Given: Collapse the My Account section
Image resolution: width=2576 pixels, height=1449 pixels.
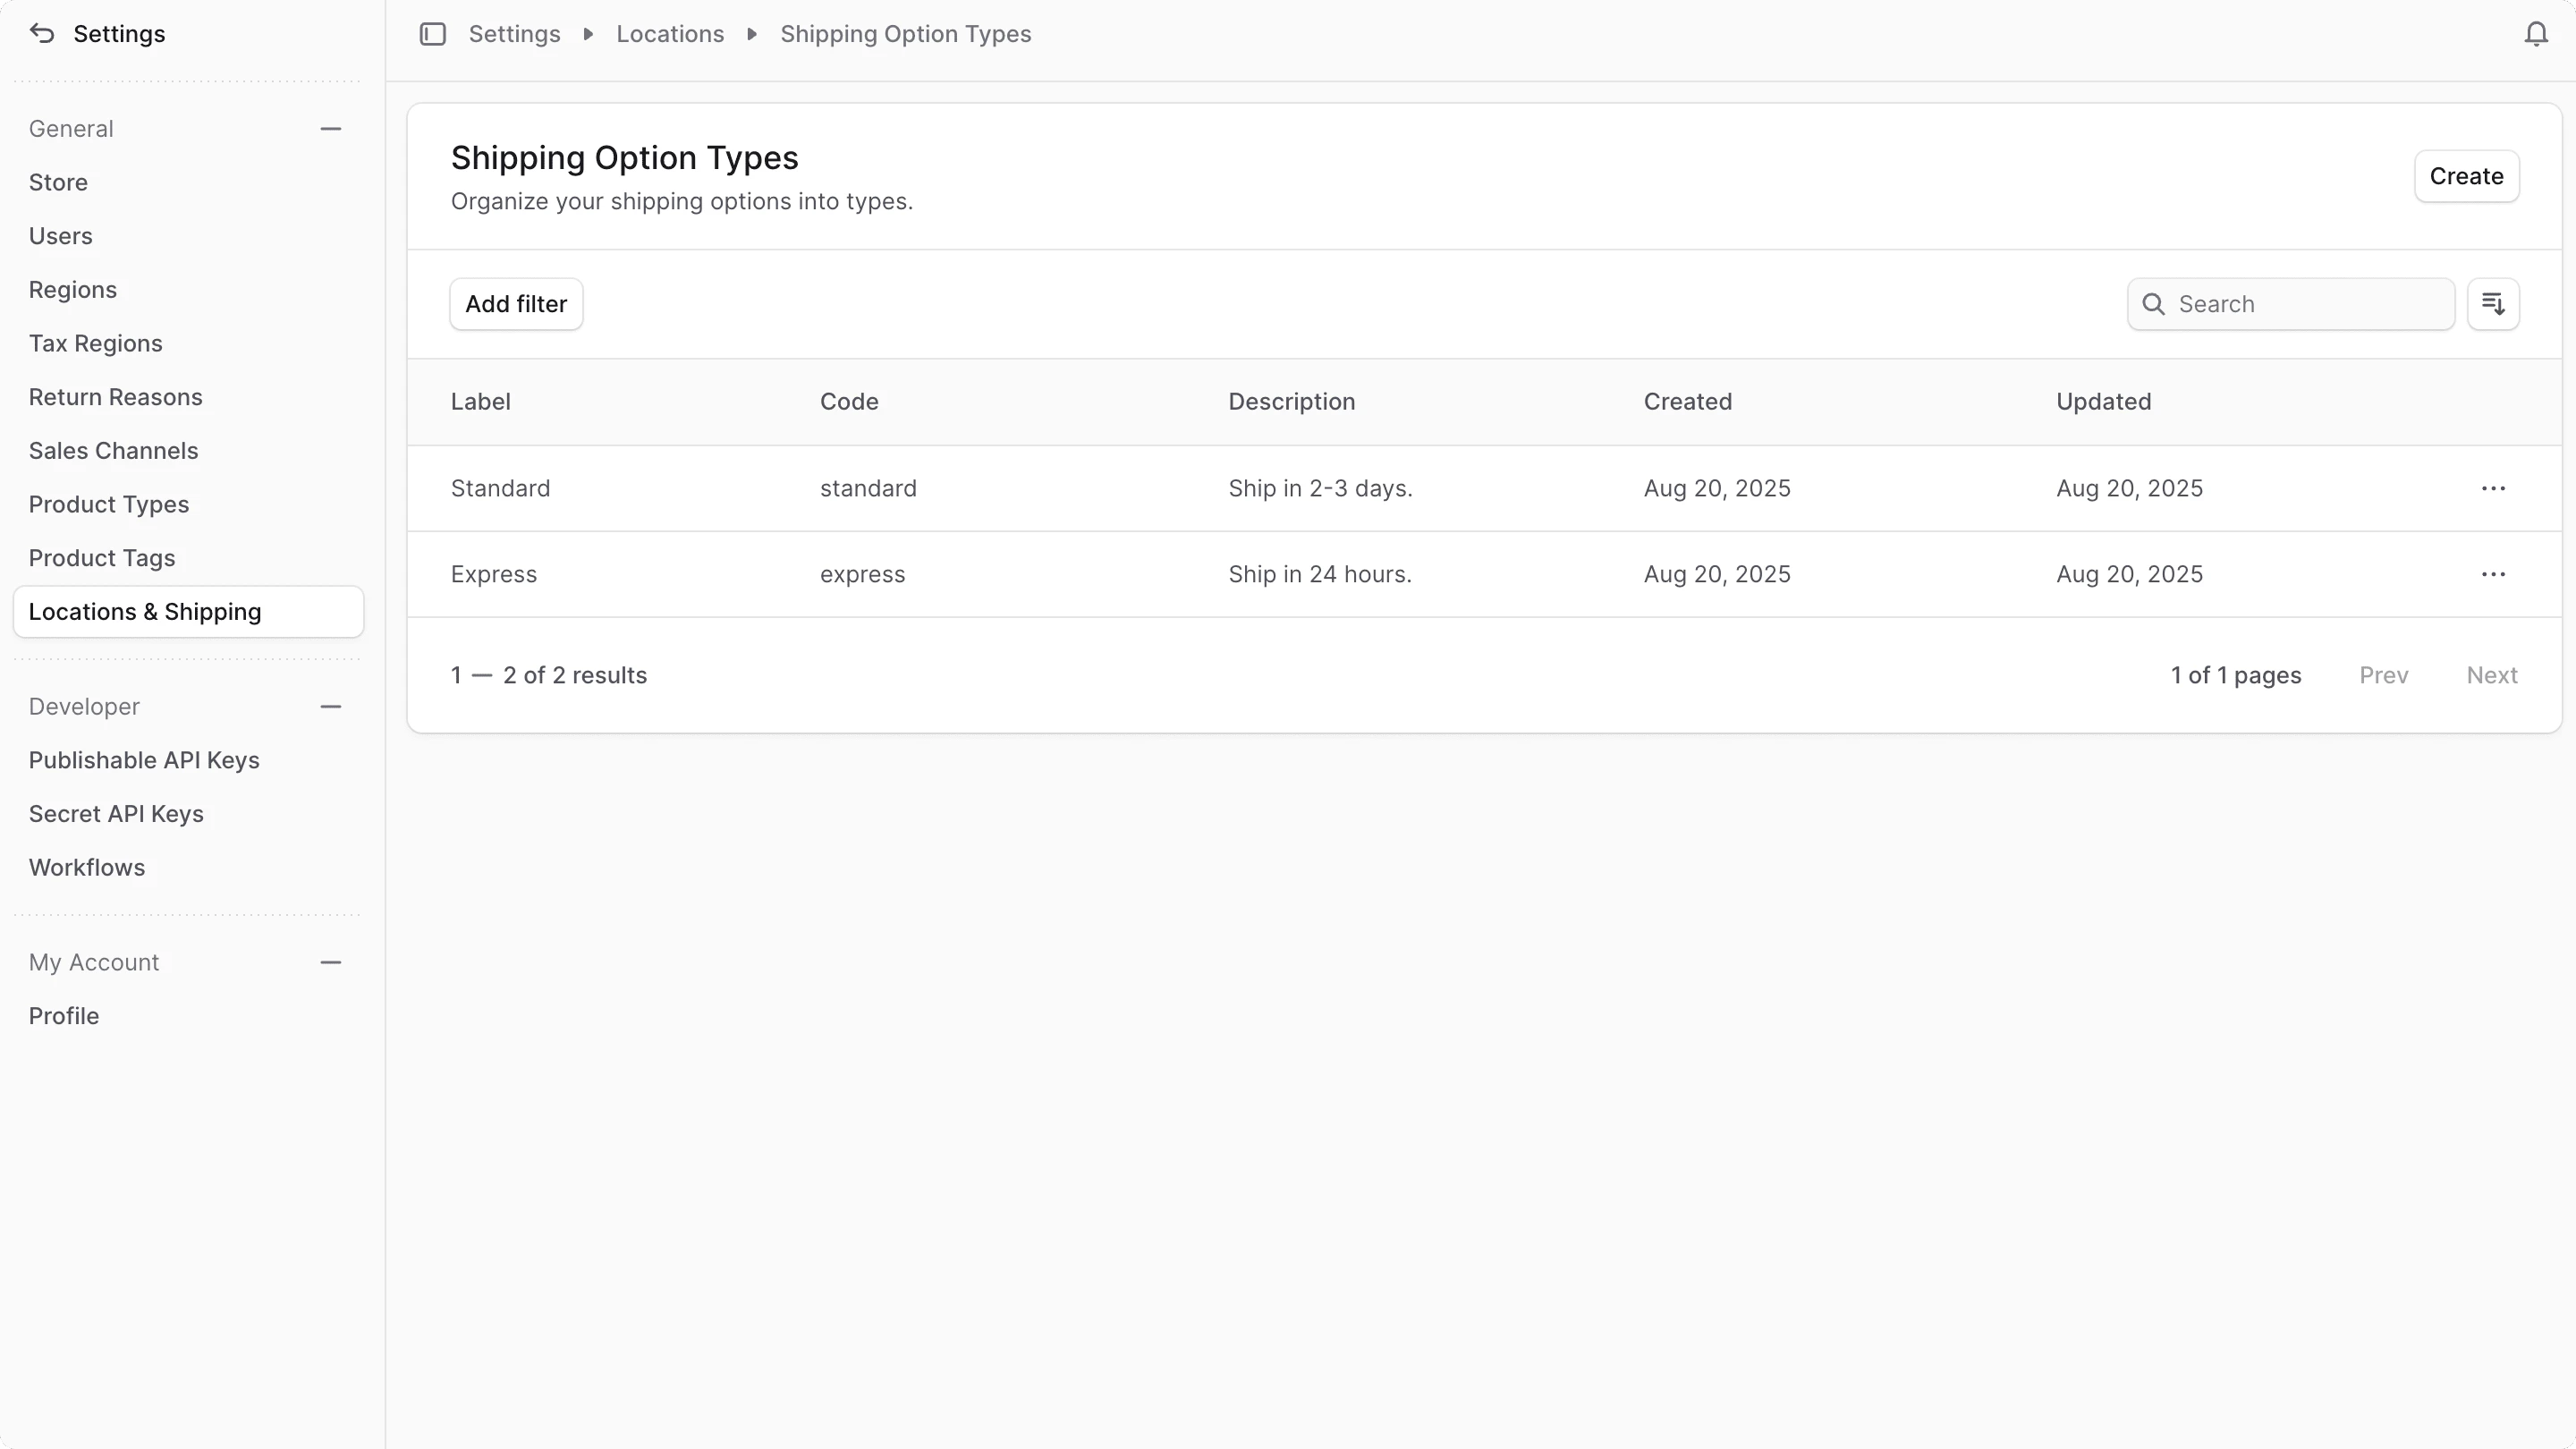Looking at the screenshot, I should pos(331,962).
